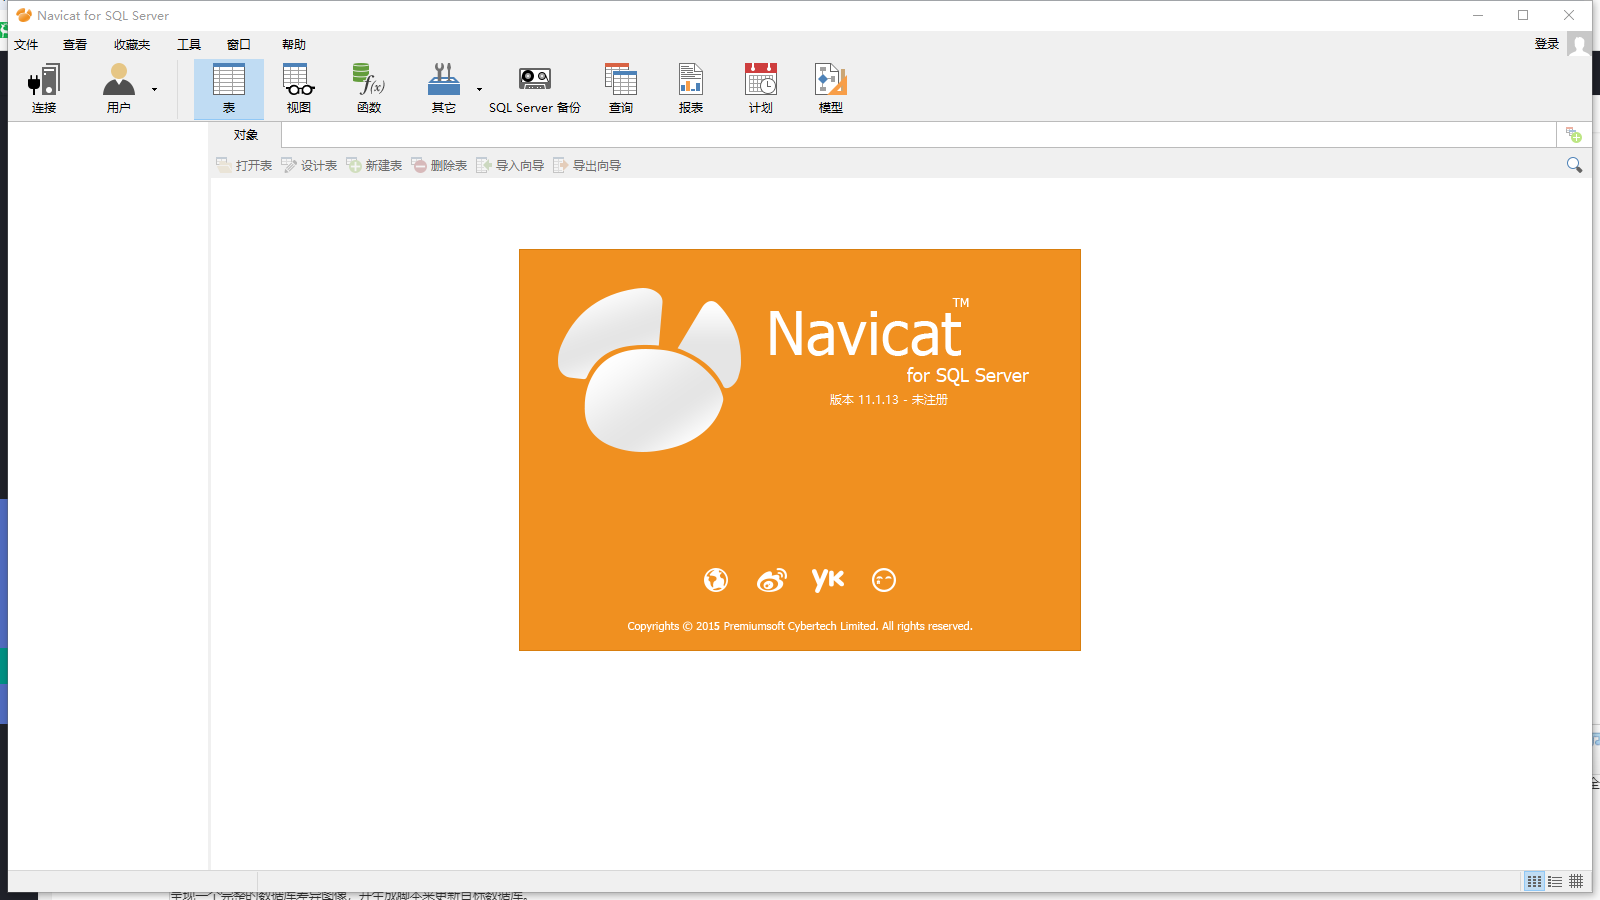Toggle detail list view in the status bar
The width and height of the screenshot is (1600, 900).
[1555, 881]
